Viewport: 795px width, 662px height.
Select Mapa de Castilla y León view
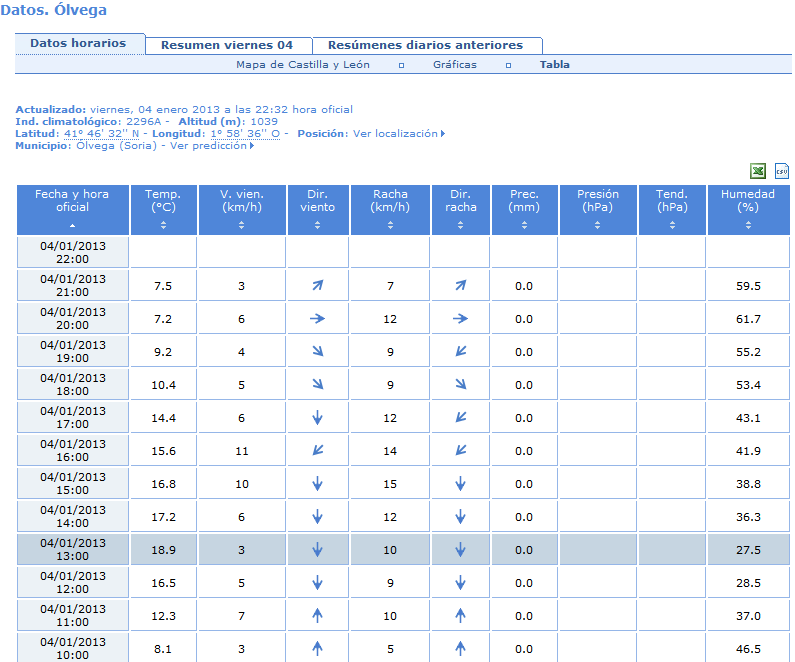click(x=303, y=65)
